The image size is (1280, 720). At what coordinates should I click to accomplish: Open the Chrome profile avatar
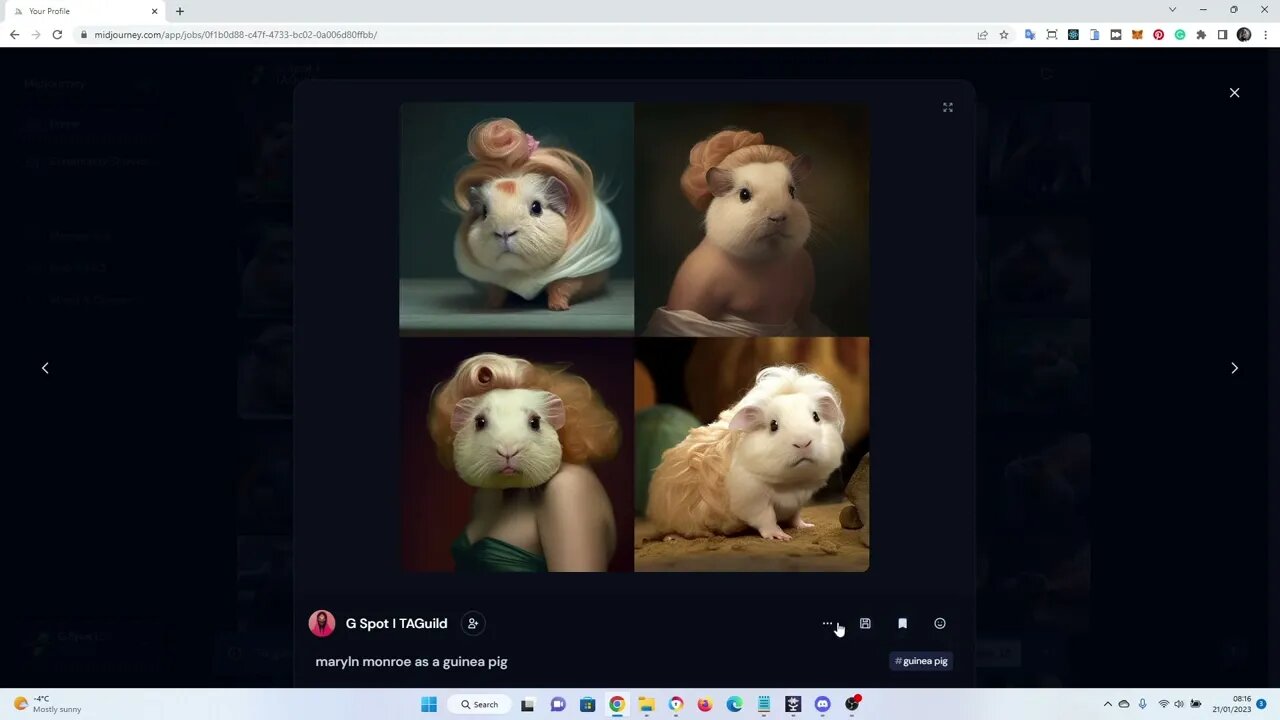[x=1244, y=34]
